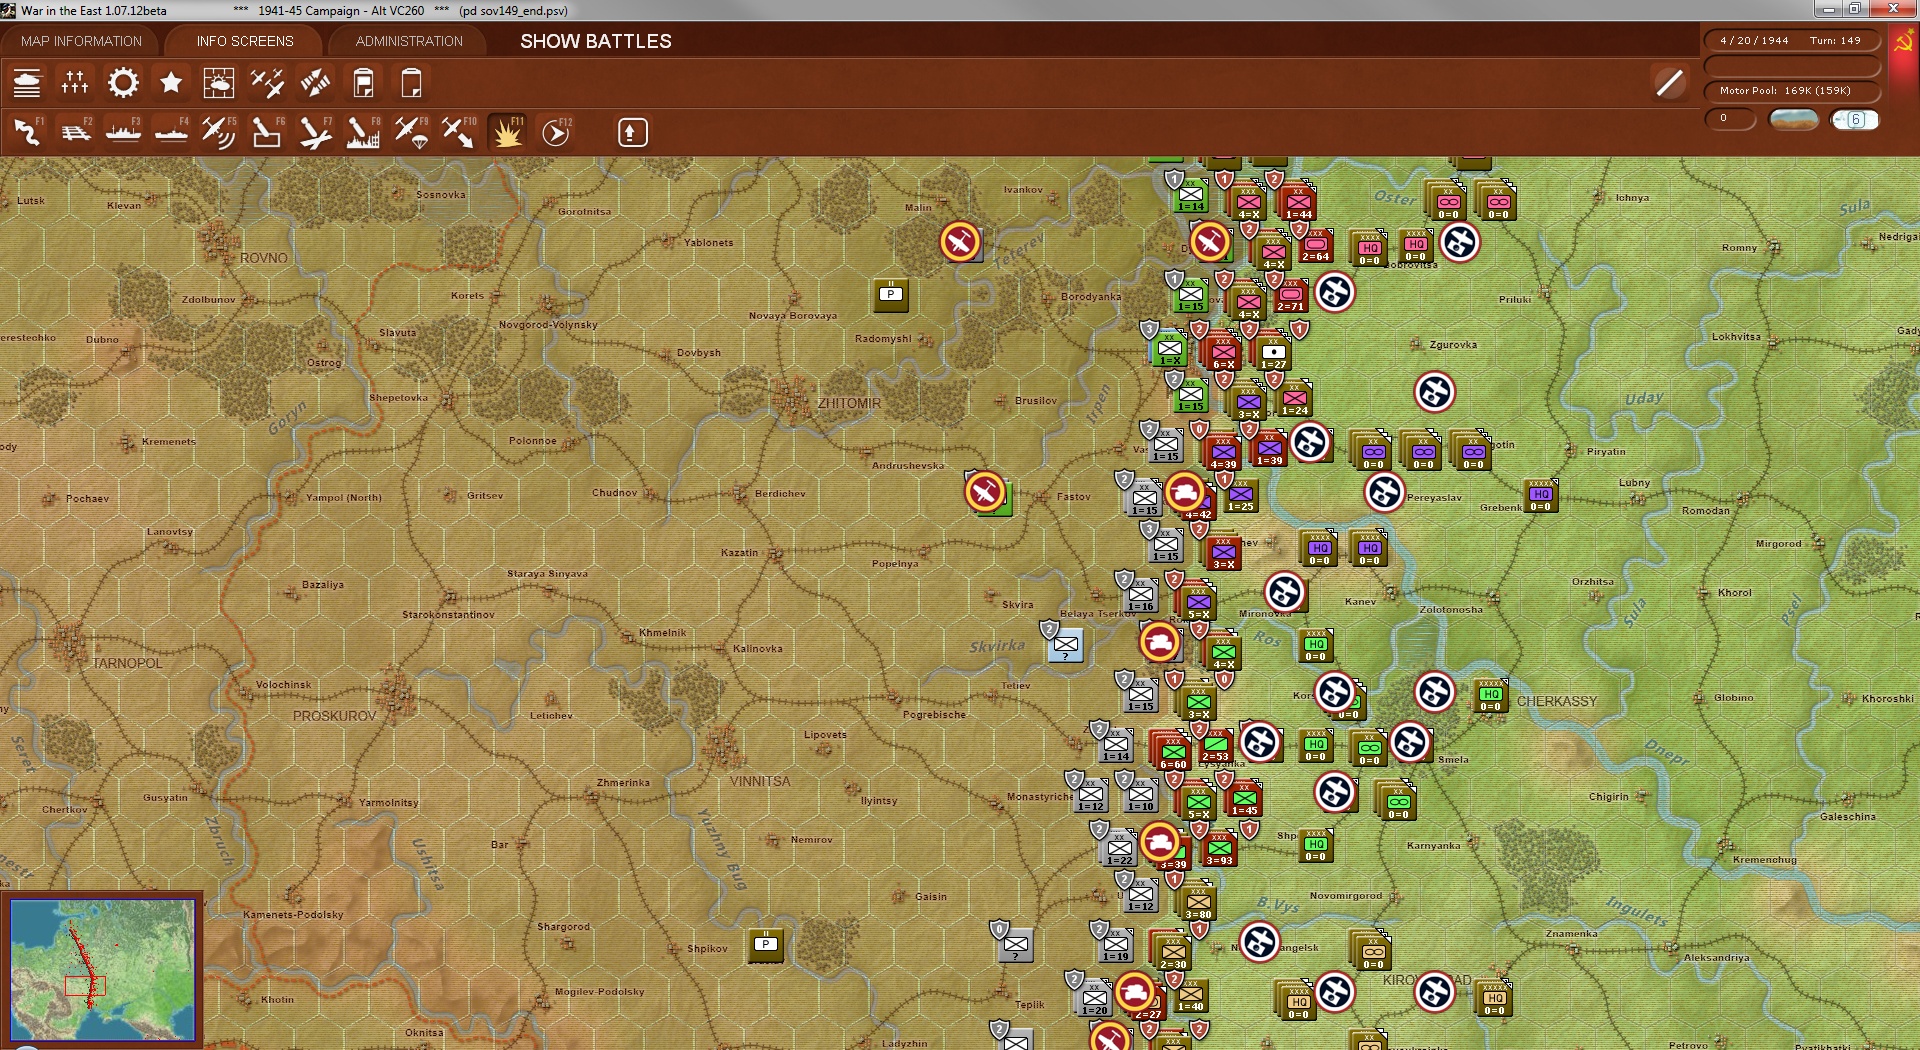
Task: Select the P depot marker near Radomyshl
Action: (x=891, y=294)
